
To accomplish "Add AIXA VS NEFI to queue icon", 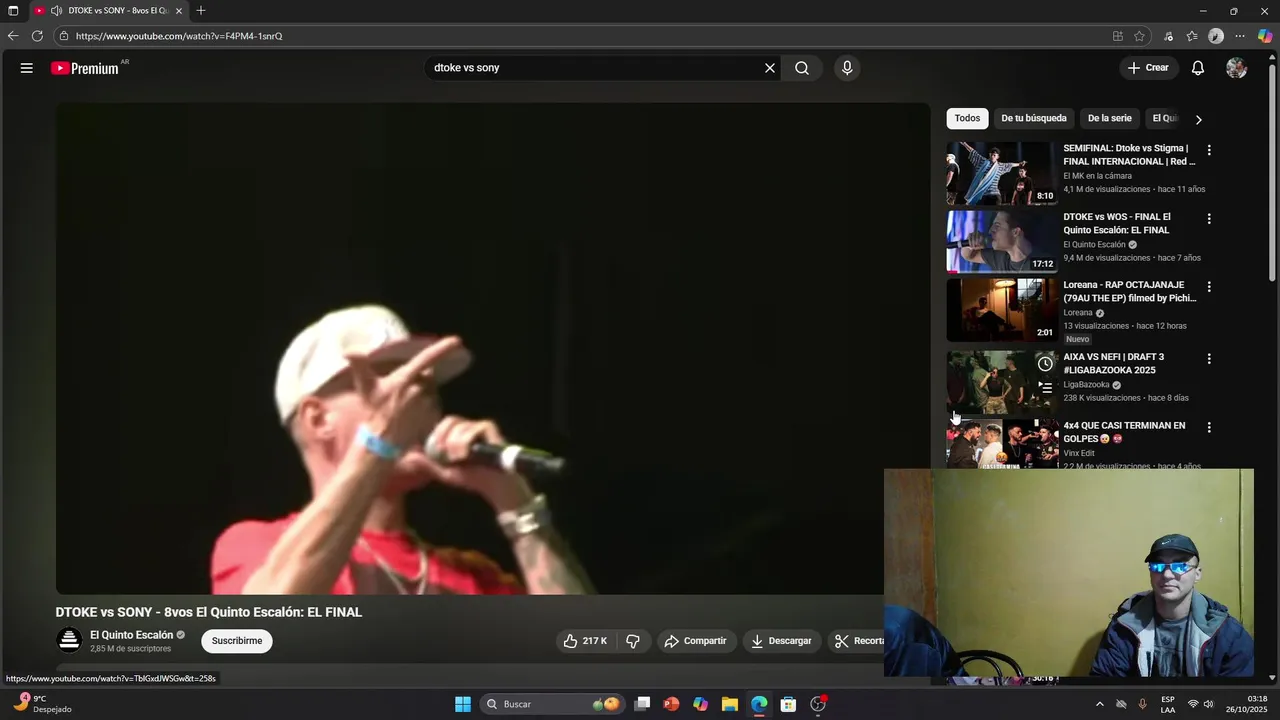I will click(x=1045, y=388).
